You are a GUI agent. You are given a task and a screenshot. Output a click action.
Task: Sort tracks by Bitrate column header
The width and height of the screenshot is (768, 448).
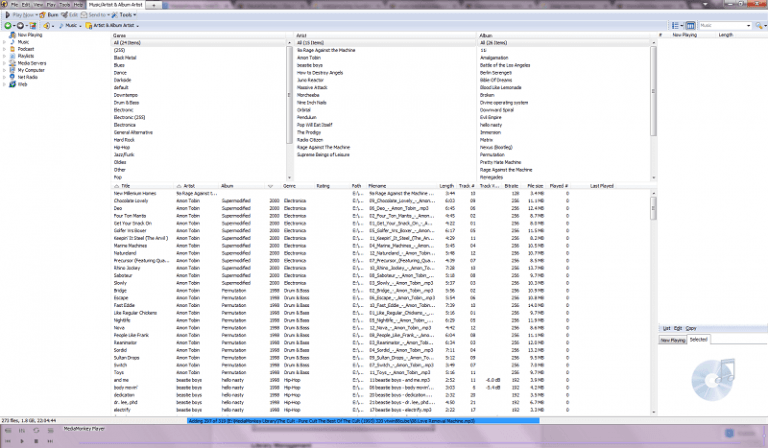(x=511, y=186)
